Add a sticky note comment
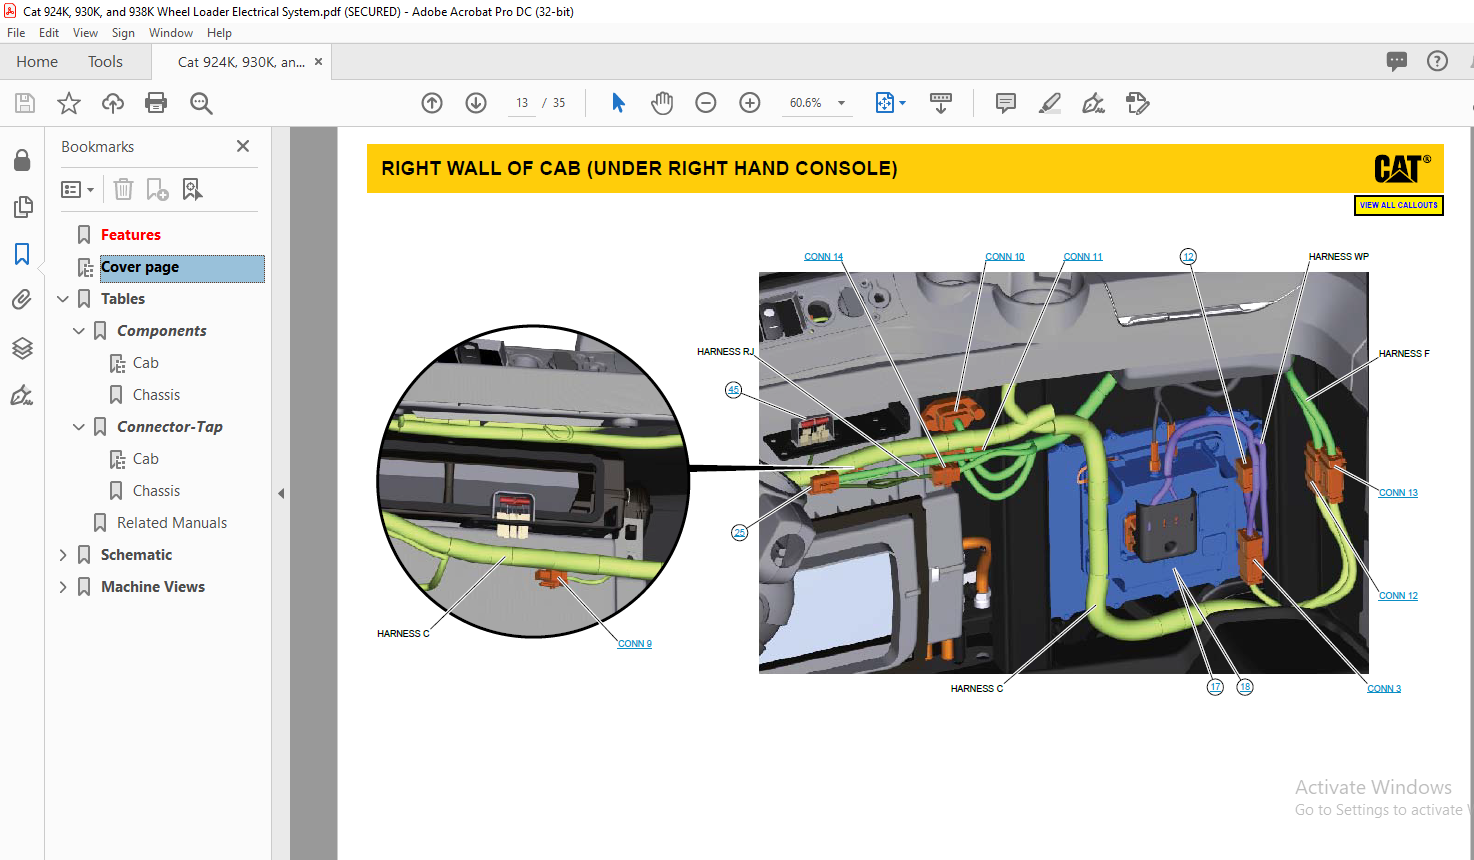The height and width of the screenshot is (860, 1474). pos(1006,103)
